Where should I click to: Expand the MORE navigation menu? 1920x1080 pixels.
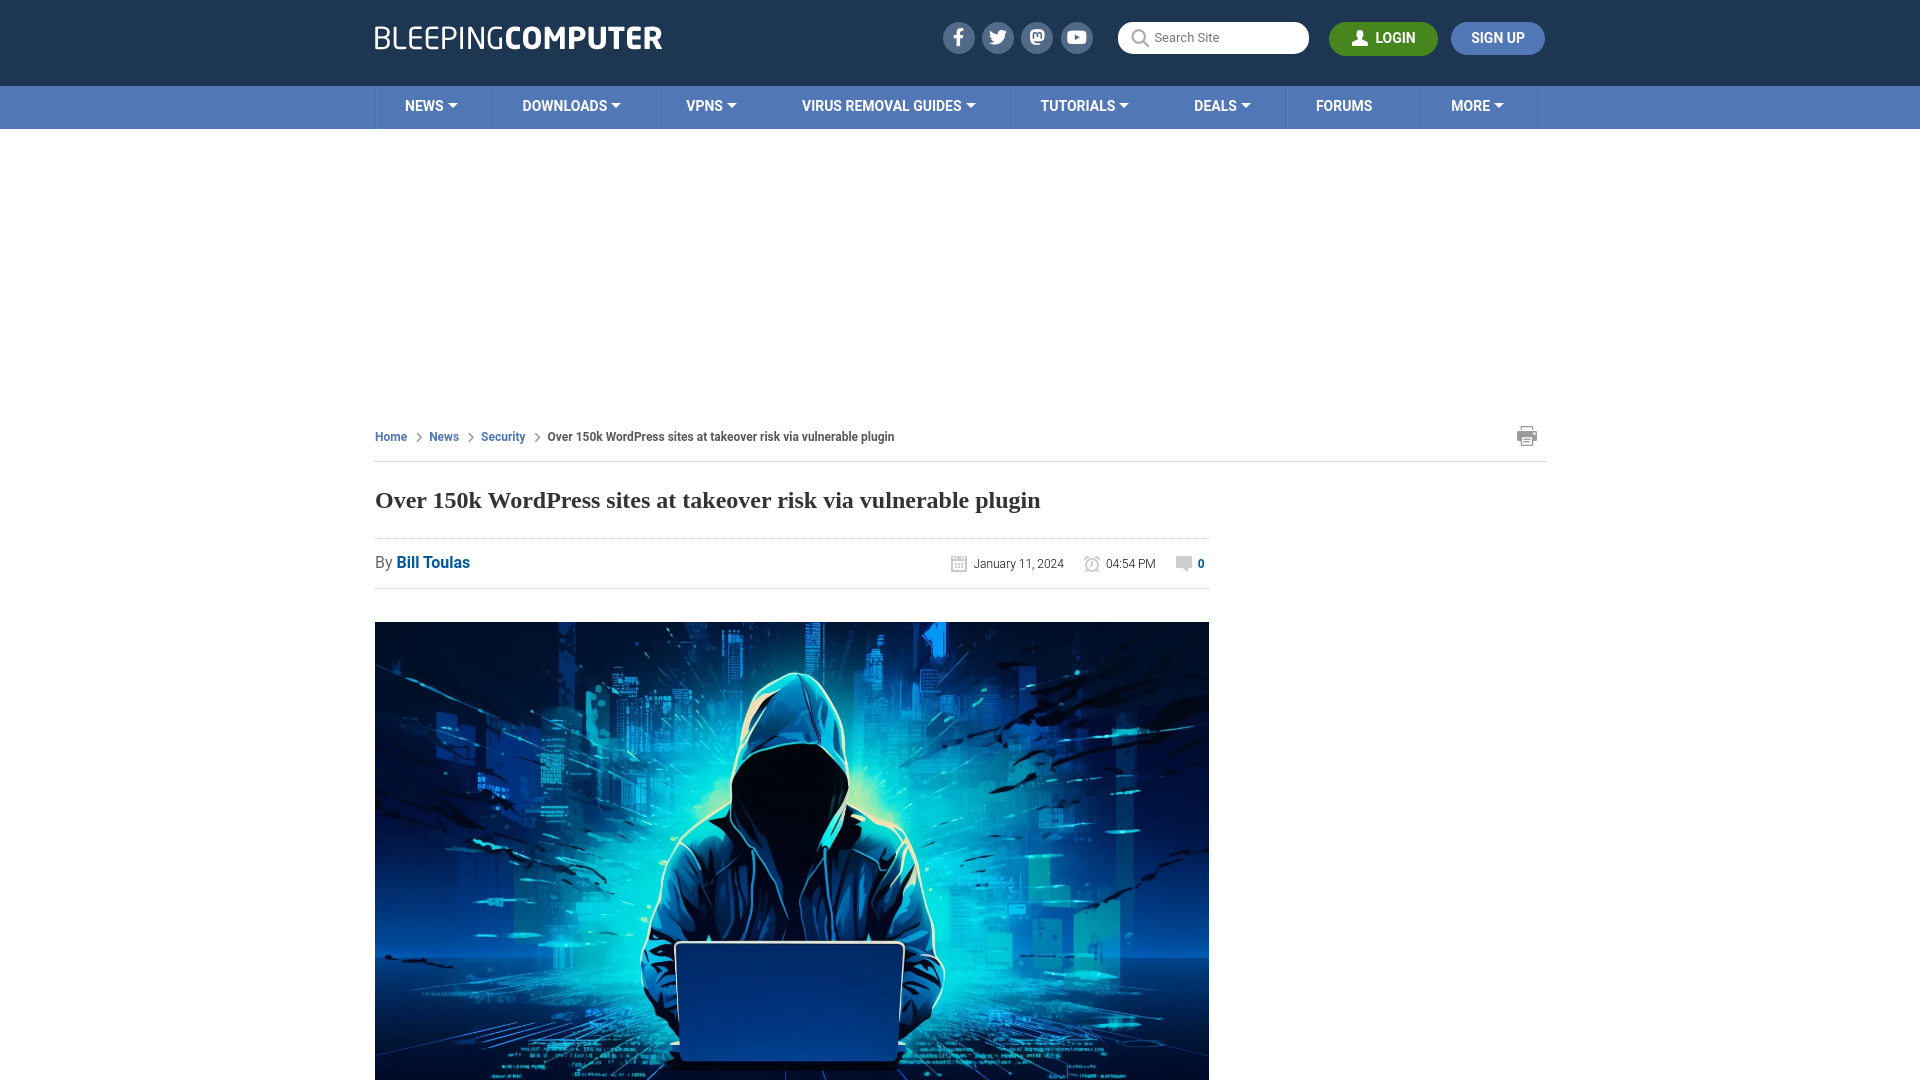point(1477,107)
